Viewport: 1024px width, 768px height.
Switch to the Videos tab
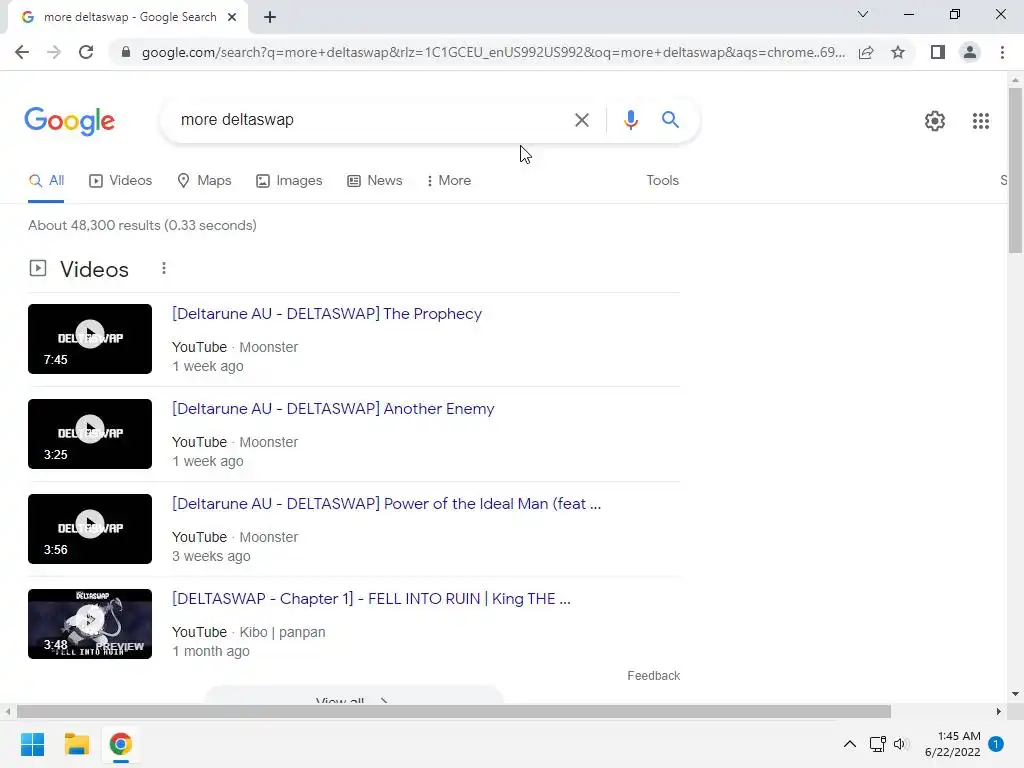point(120,181)
